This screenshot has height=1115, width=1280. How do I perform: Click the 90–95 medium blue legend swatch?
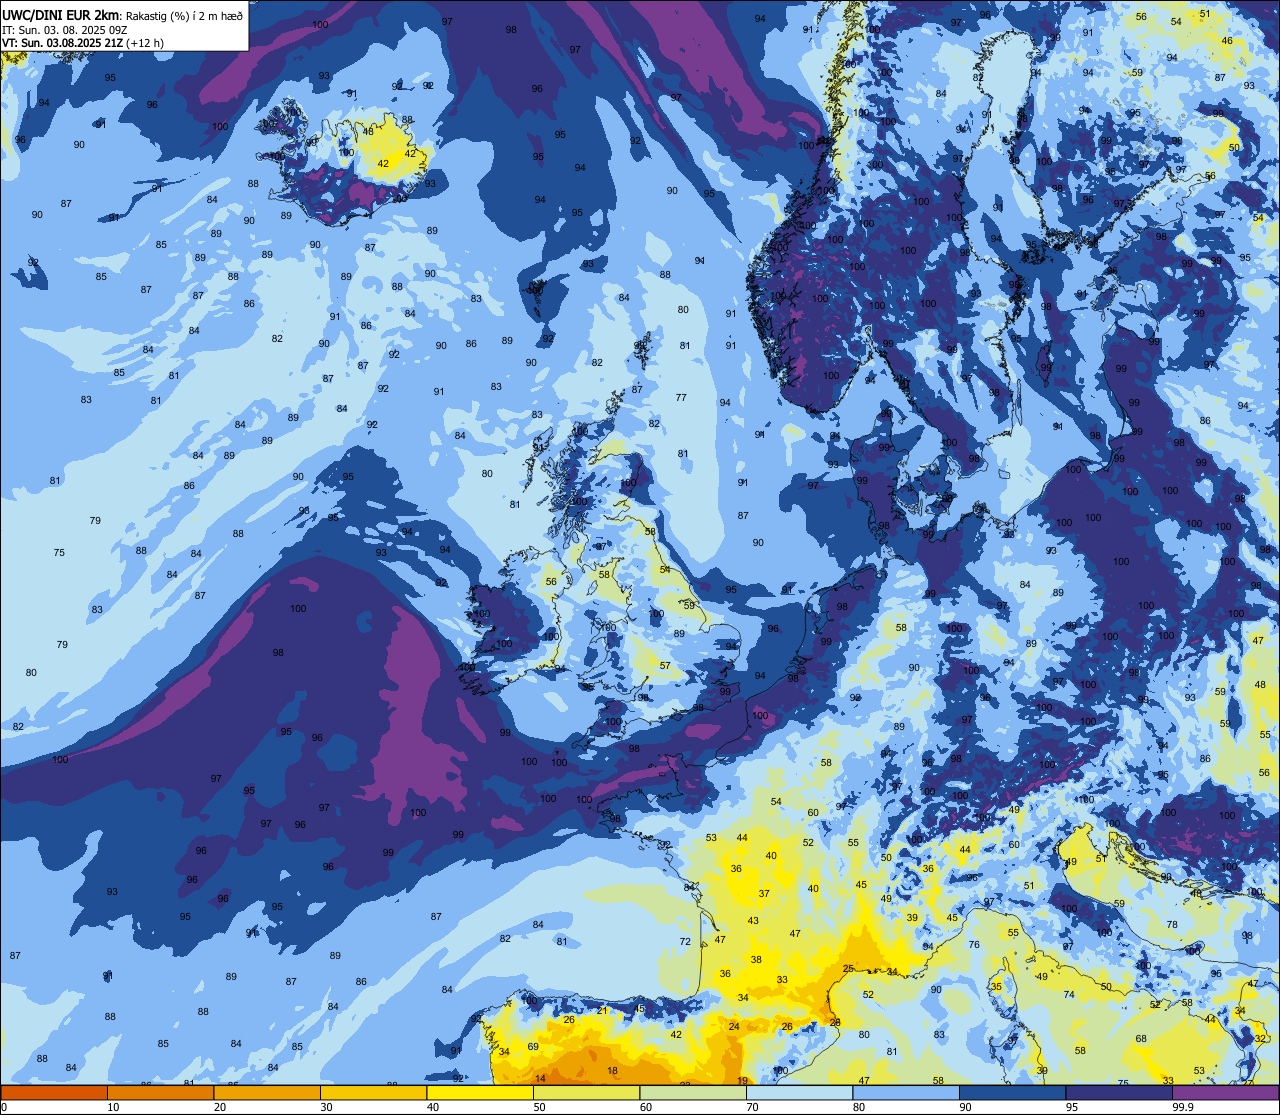1012,1092
